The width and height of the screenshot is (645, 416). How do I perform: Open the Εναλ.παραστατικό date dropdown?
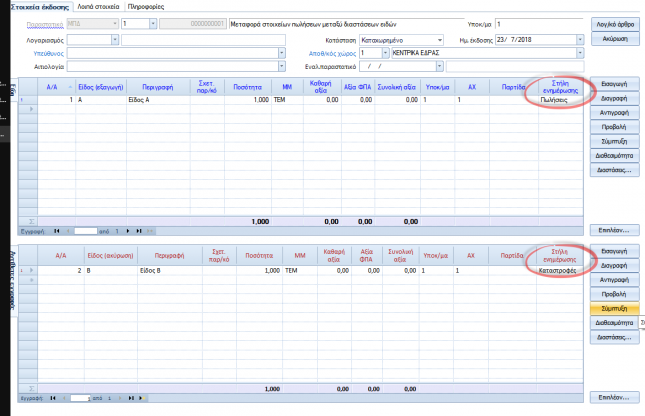pos(440,66)
